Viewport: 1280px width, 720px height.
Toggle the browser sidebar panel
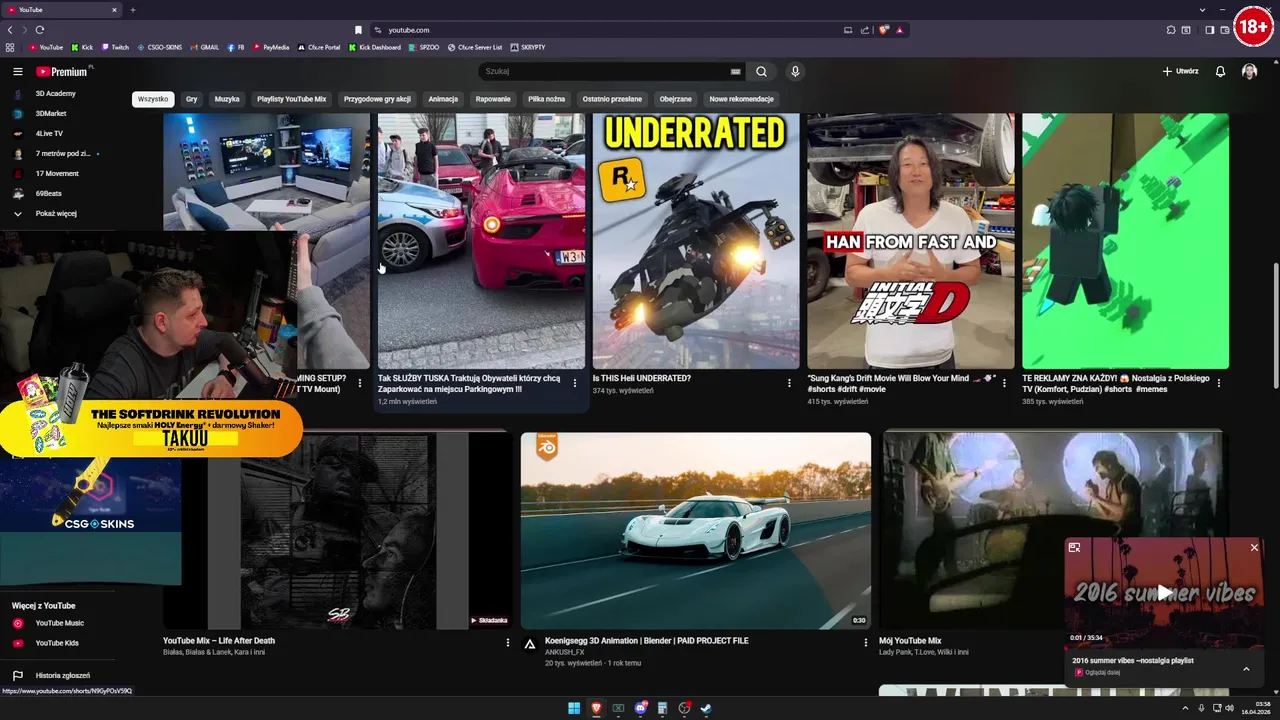[1209, 30]
